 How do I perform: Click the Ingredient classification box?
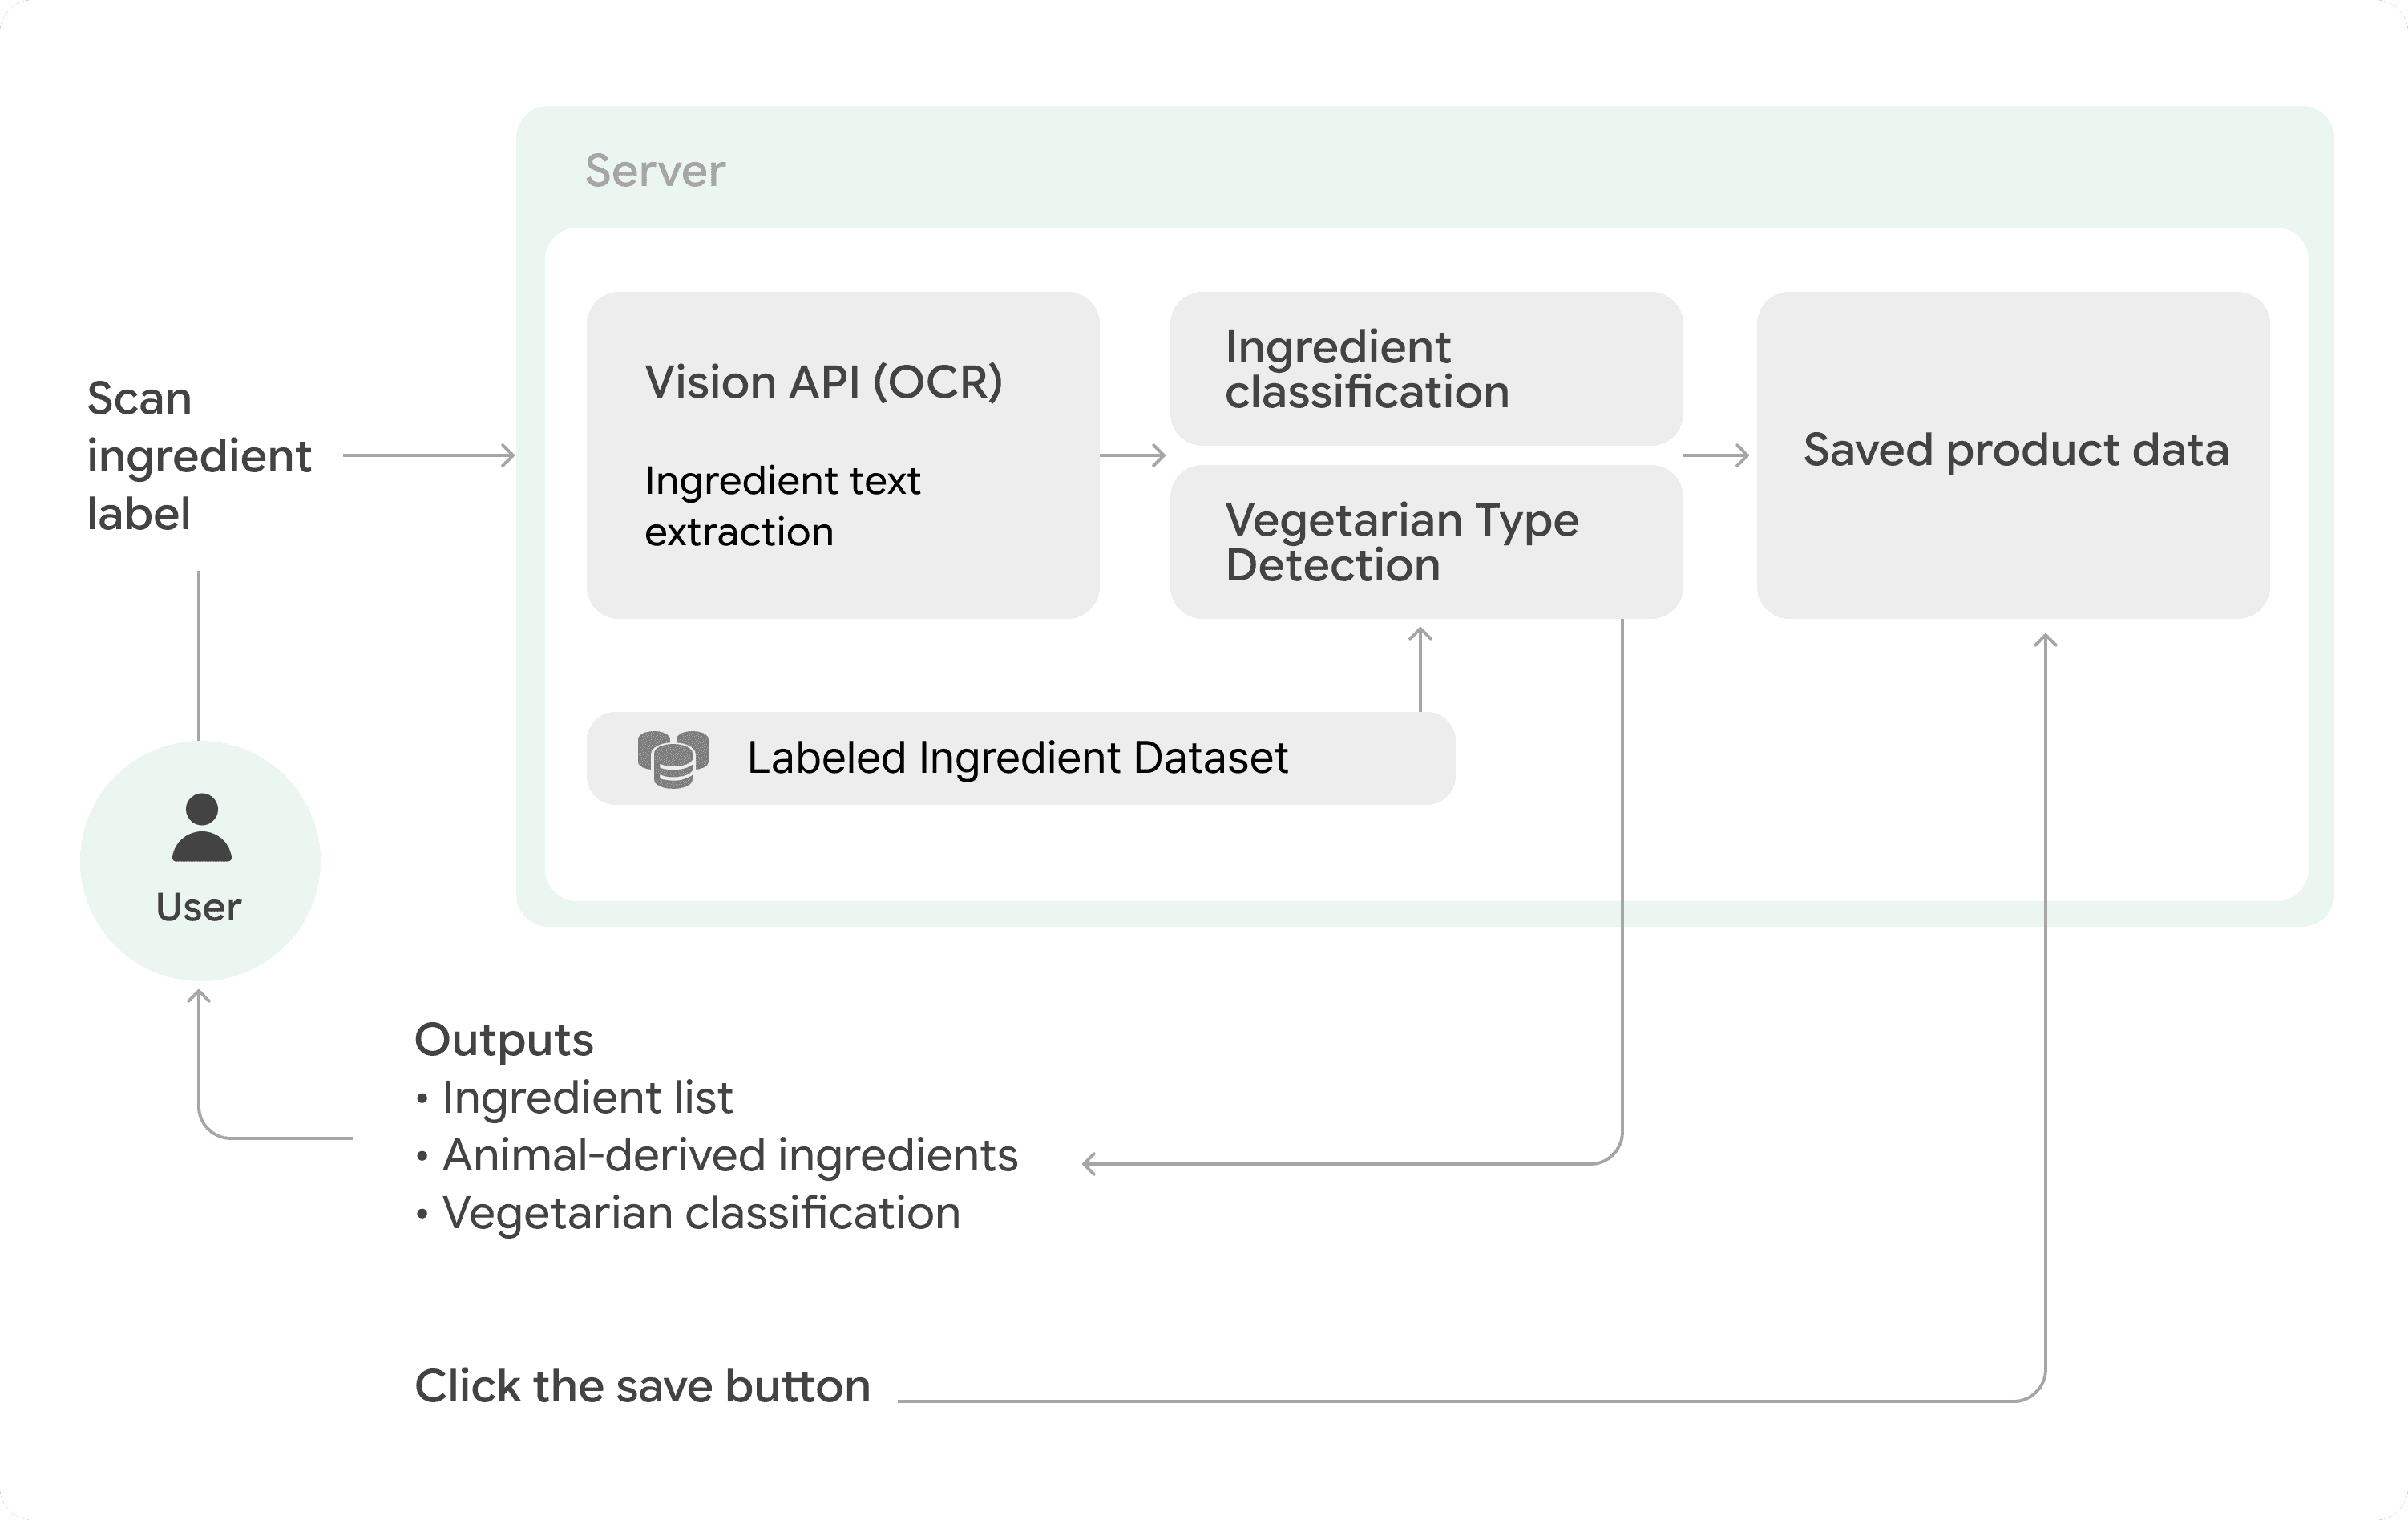1426,369
